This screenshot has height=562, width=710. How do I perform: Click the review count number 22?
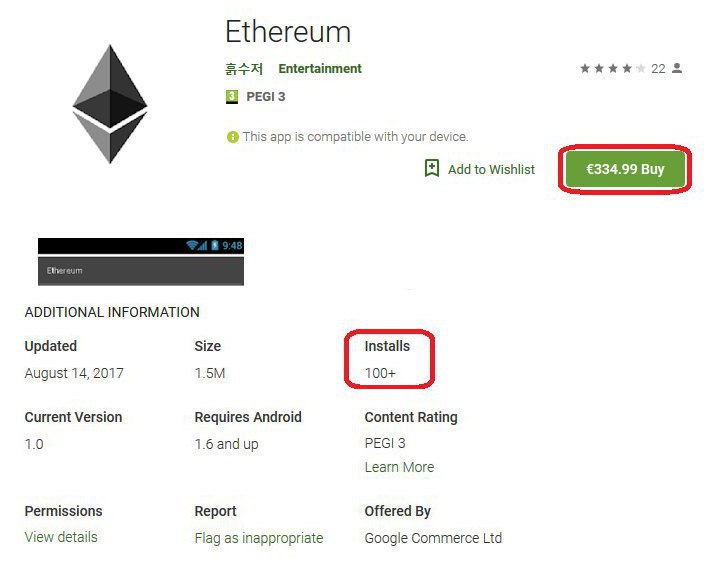(x=658, y=69)
